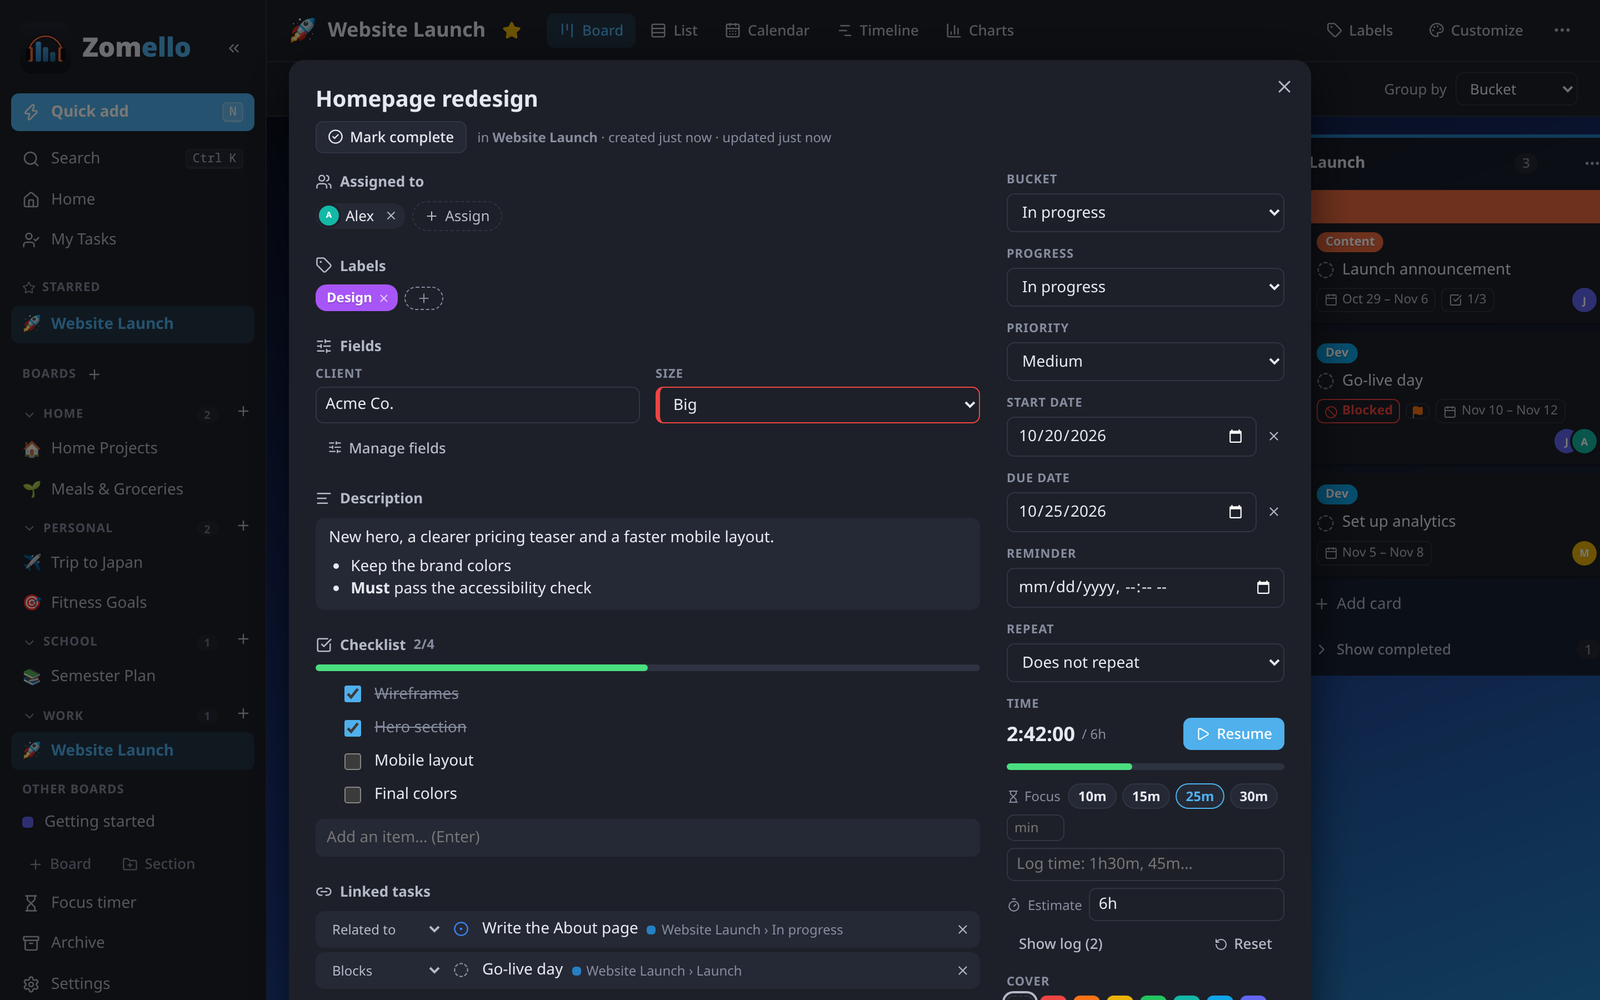Switch to the List view tab
Image resolution: width=1600 pixels, height=1000 pixels.
pos(675,30)
